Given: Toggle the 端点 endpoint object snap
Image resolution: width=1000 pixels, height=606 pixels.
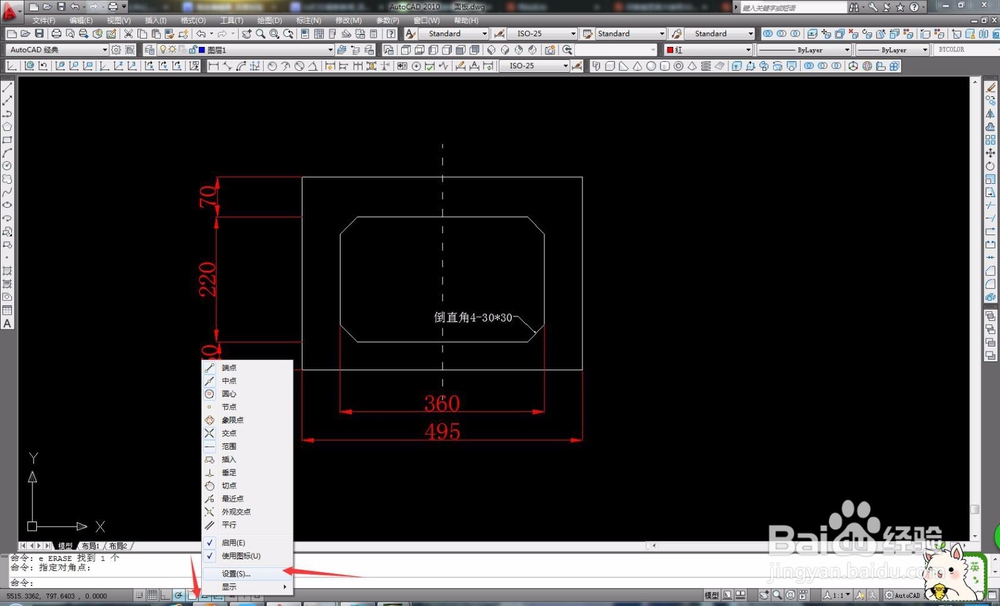Looking at the screenshot, I should (x=247, y=367).
